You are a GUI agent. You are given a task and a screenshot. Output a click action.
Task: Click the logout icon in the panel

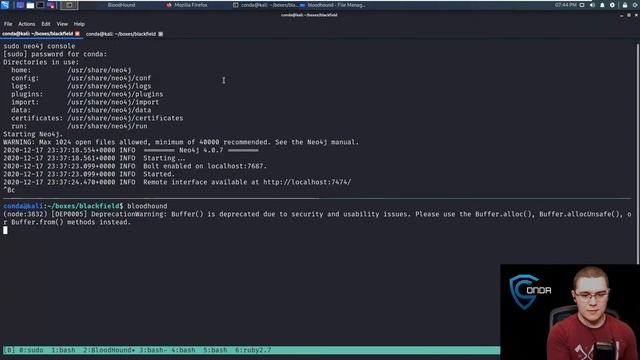click(636, 5)
